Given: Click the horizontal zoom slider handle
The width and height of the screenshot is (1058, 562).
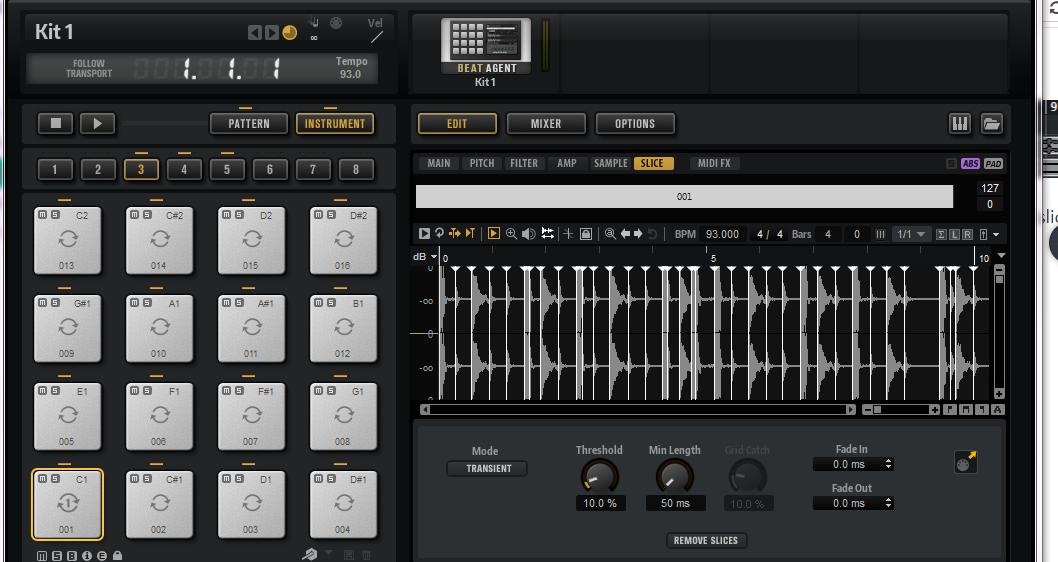Looking at the screenshot, I should pos(877,410).
